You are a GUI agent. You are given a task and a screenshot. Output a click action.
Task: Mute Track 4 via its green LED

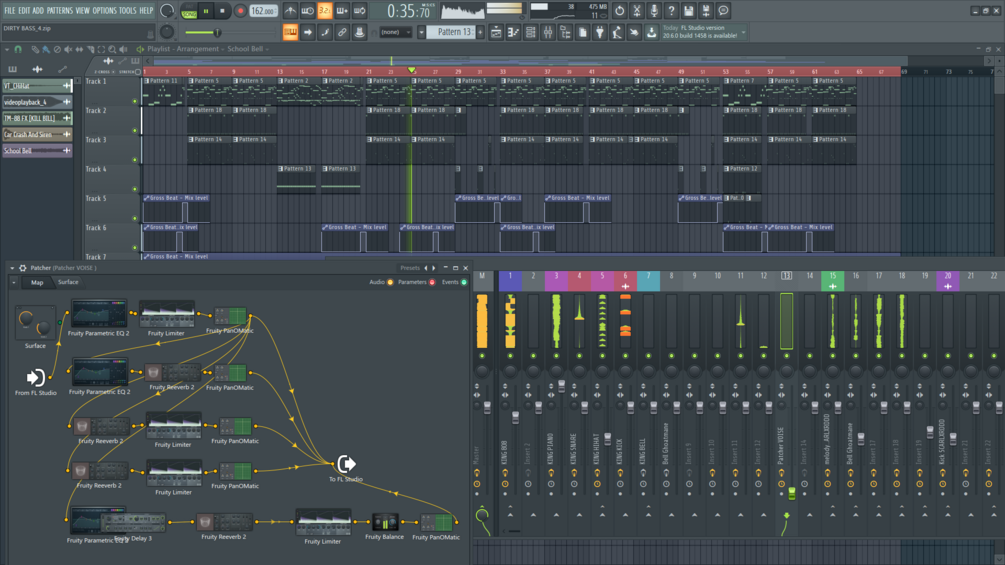pyautogui.click(x=135, y=189)
